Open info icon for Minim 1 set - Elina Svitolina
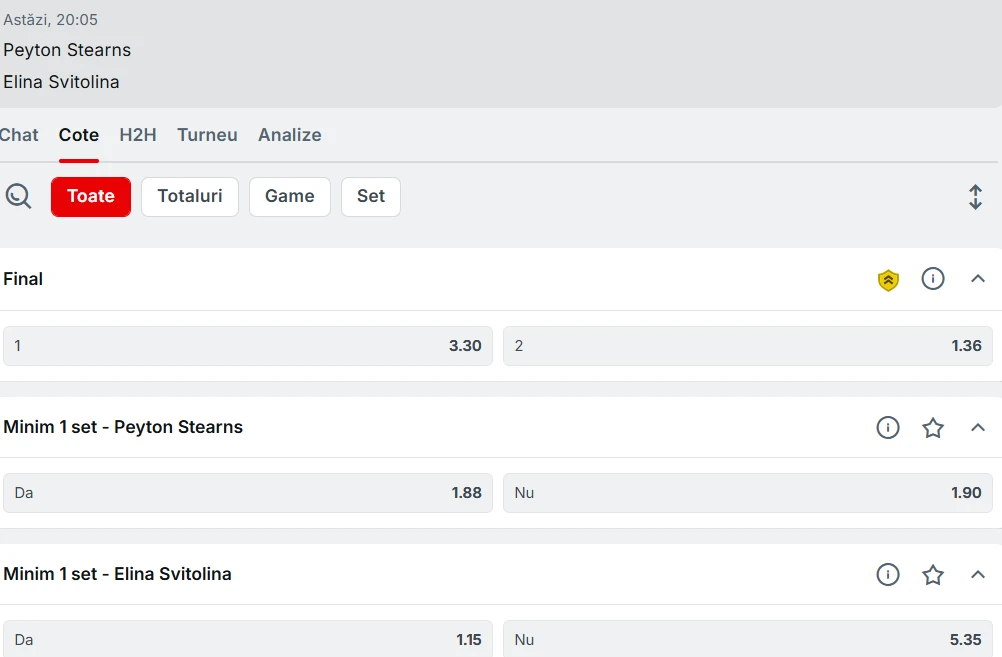Screen dimensions: 1002x657 click(x=888, y=574)
